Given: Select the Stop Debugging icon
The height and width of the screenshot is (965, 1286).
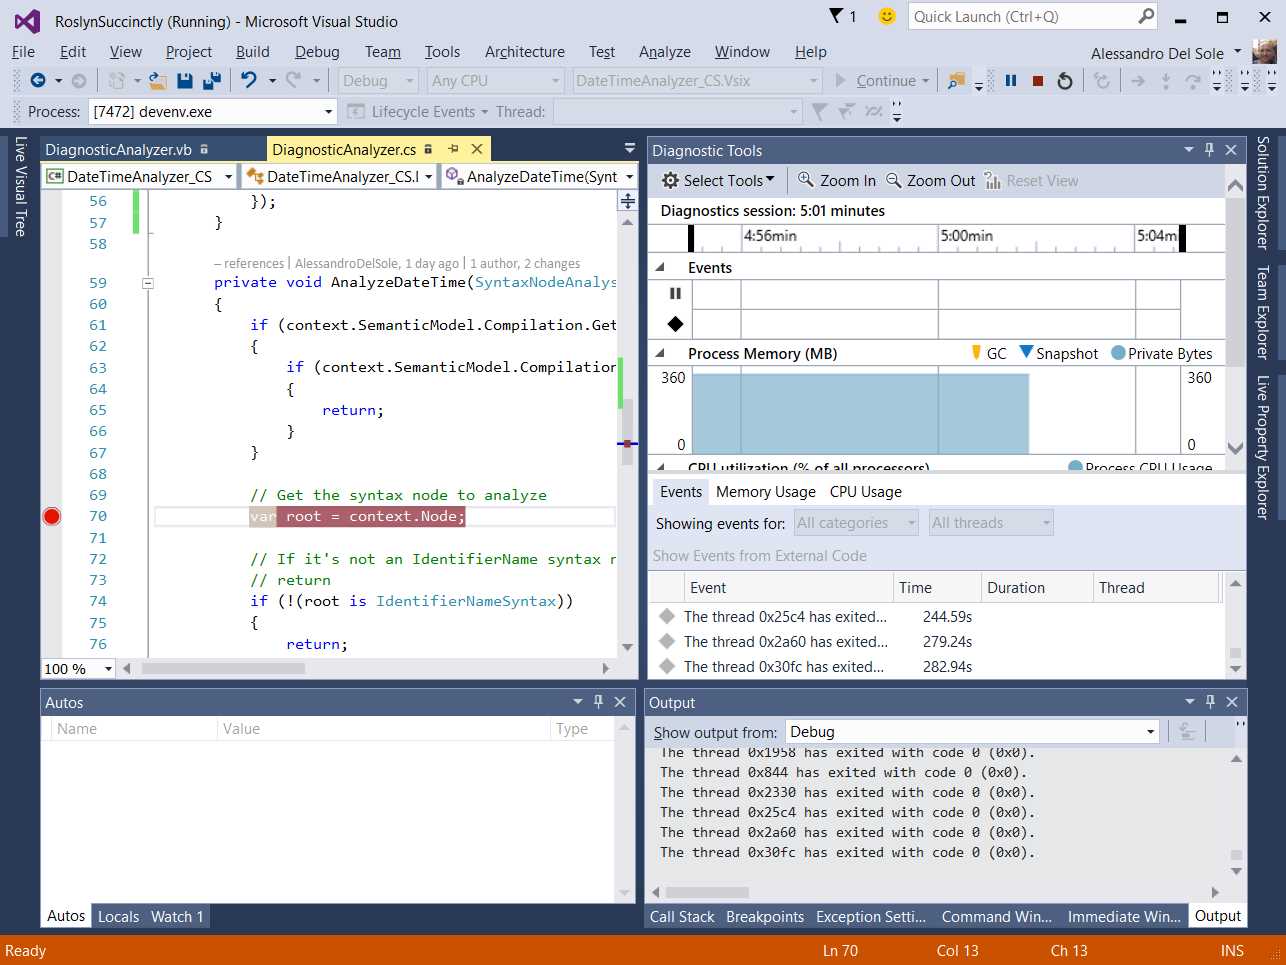Looking at the screenshot, I should pyautogui.click(x=1038, y=80).
